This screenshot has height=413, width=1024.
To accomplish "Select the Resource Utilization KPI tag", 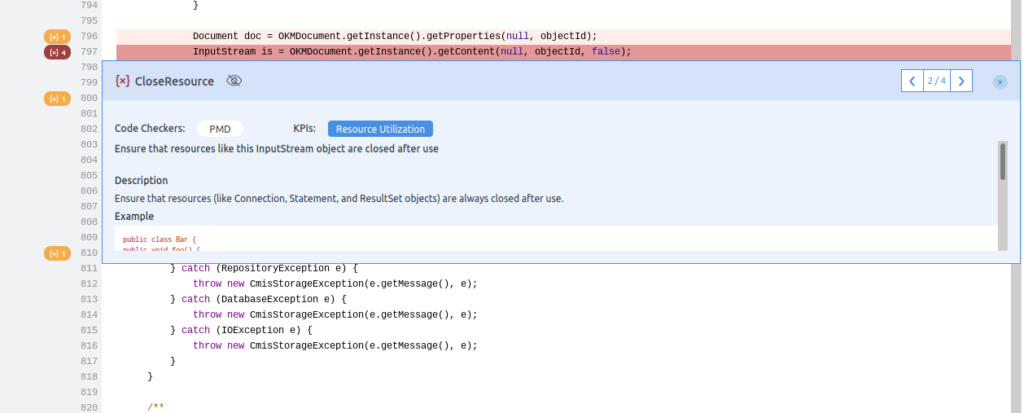I will [380, 129].
